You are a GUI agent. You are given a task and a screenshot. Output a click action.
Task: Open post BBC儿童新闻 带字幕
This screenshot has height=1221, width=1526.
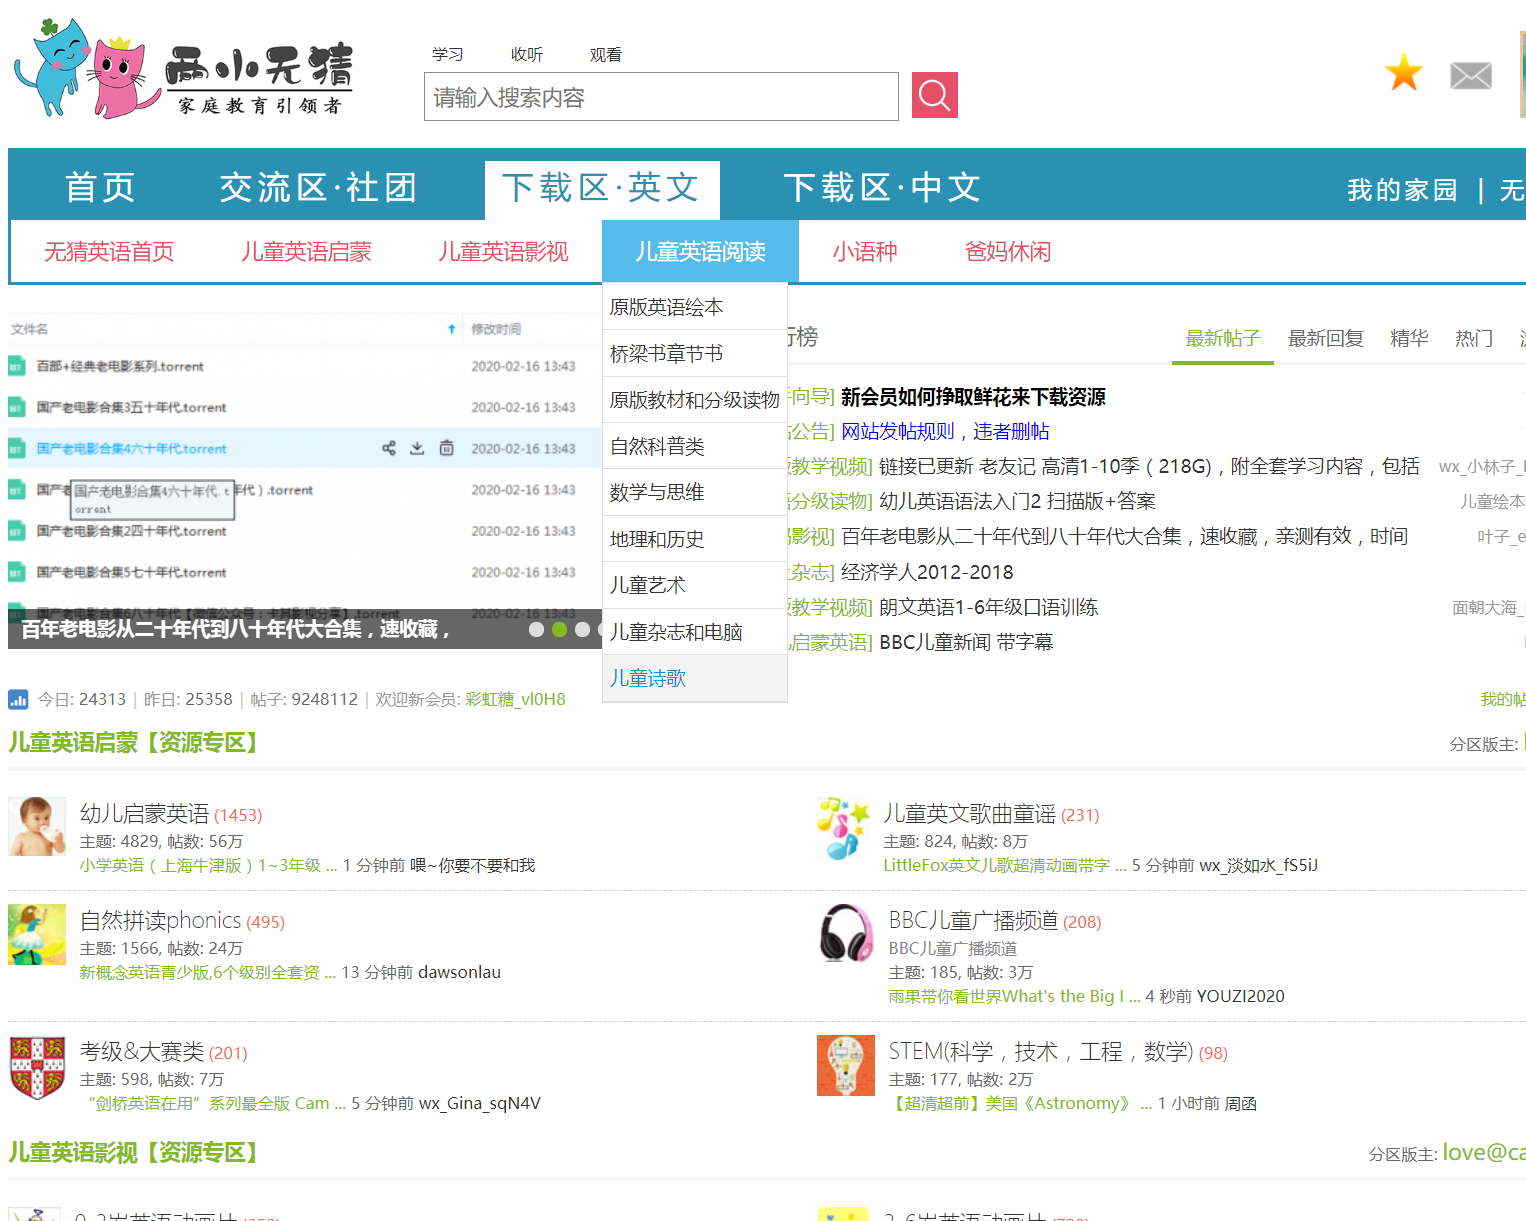coord(966,642)
